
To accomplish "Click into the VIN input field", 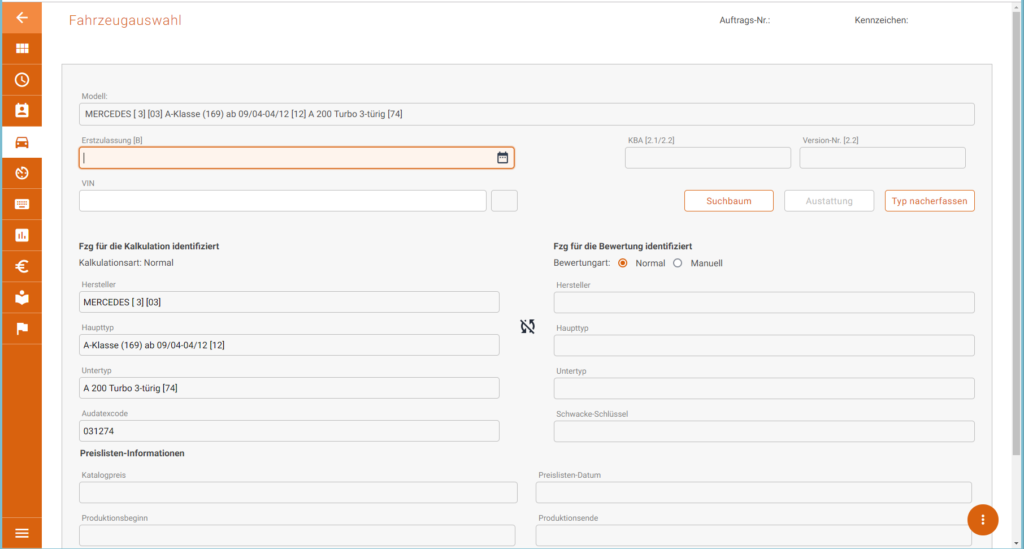I will click(283, 201).
